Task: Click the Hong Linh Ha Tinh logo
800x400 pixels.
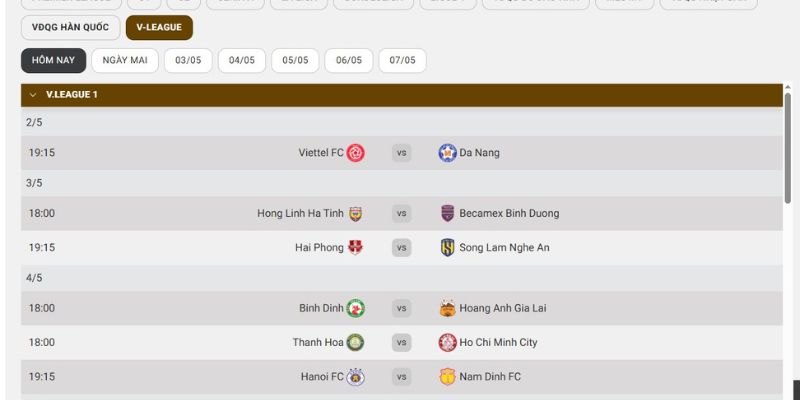Action: [356, 213]
